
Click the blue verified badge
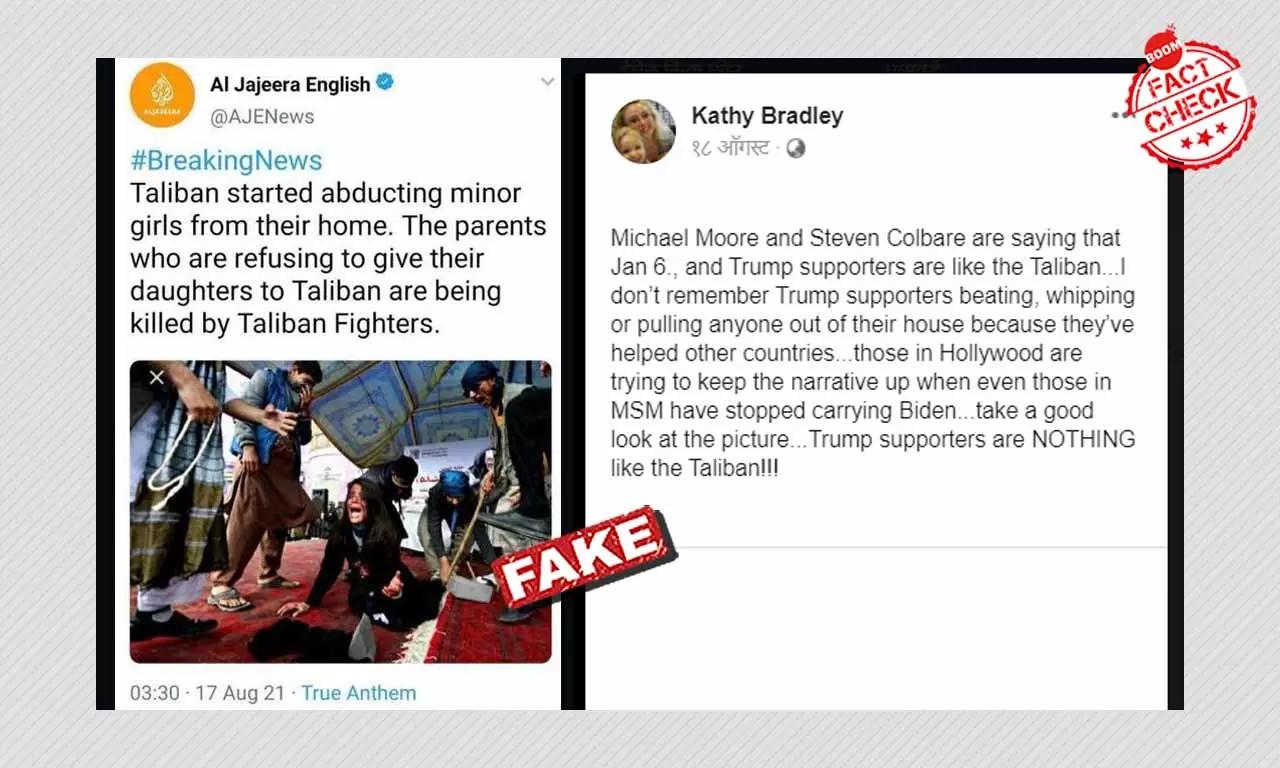pyautogui.click(x=384, y=82)
